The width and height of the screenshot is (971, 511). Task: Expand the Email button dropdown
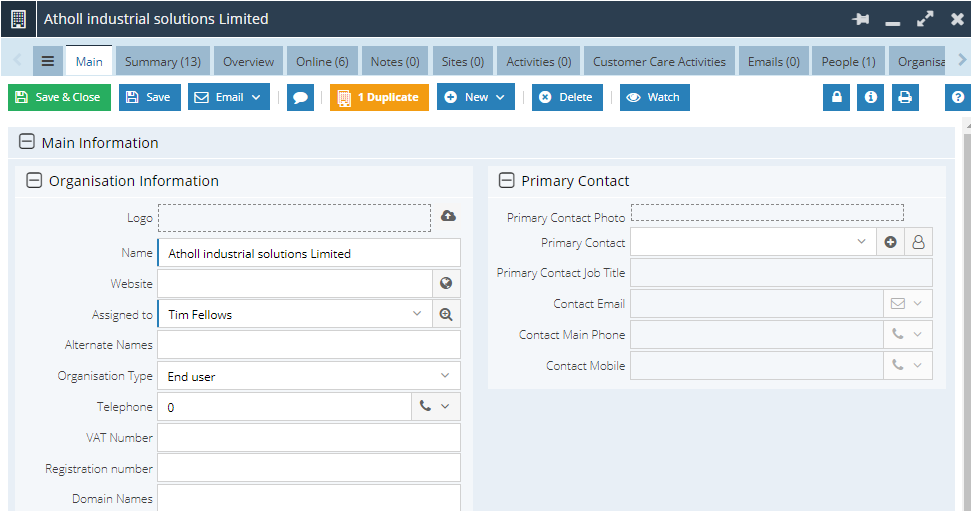click(256, 98)
